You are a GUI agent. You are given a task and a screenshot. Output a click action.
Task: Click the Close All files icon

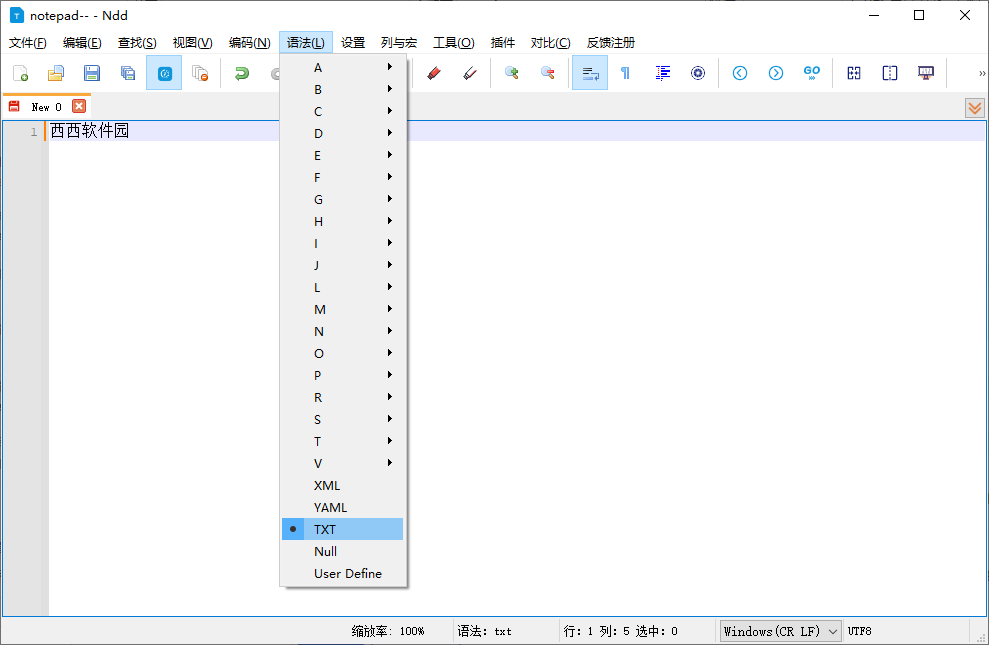tap(200, 73)
